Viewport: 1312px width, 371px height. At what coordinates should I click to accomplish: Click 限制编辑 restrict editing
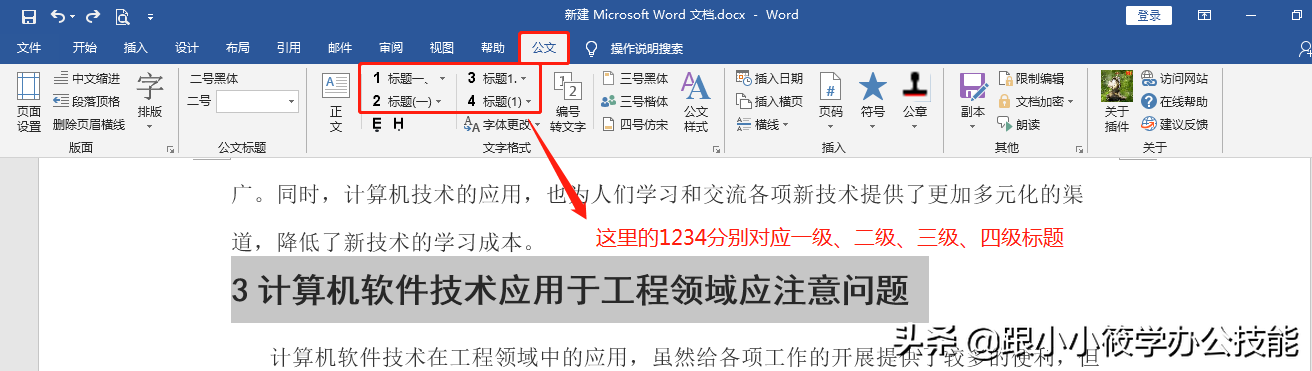1031,78
